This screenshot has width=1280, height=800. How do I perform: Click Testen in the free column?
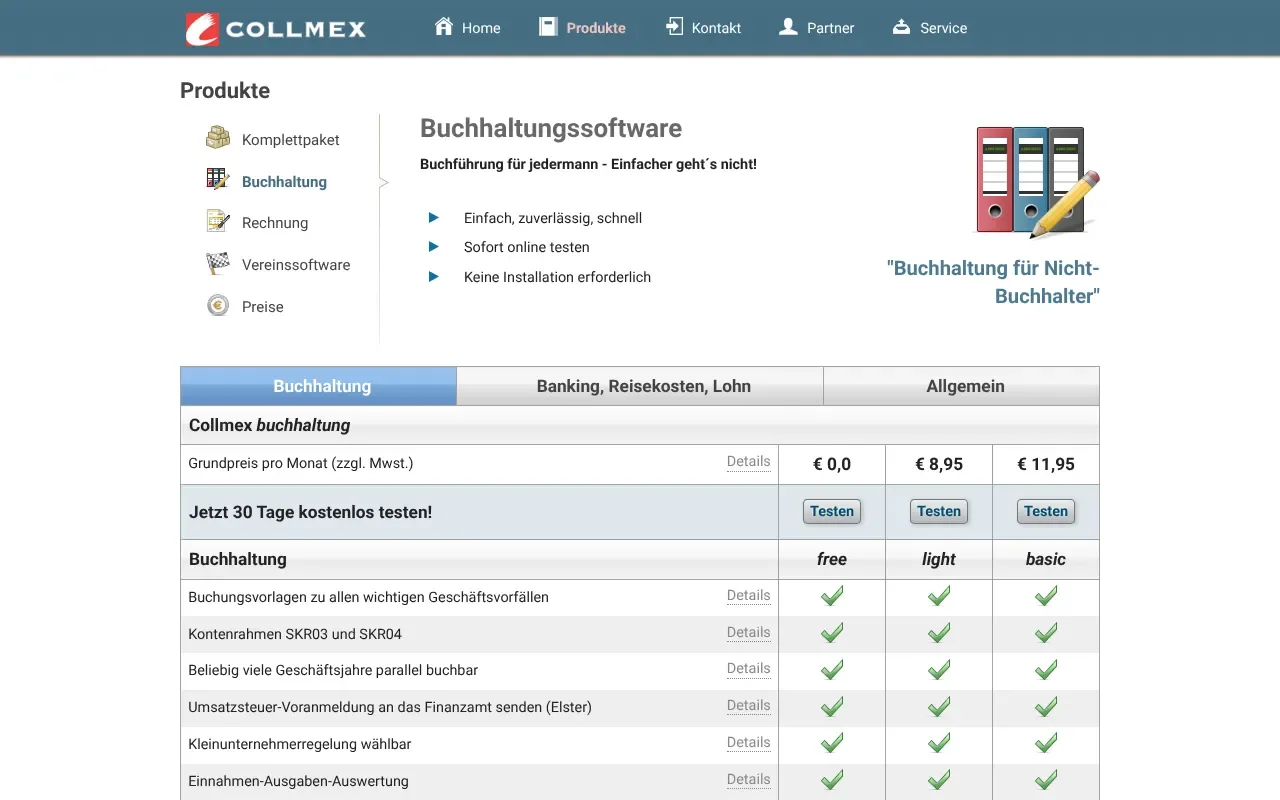[x=831, y=511]
